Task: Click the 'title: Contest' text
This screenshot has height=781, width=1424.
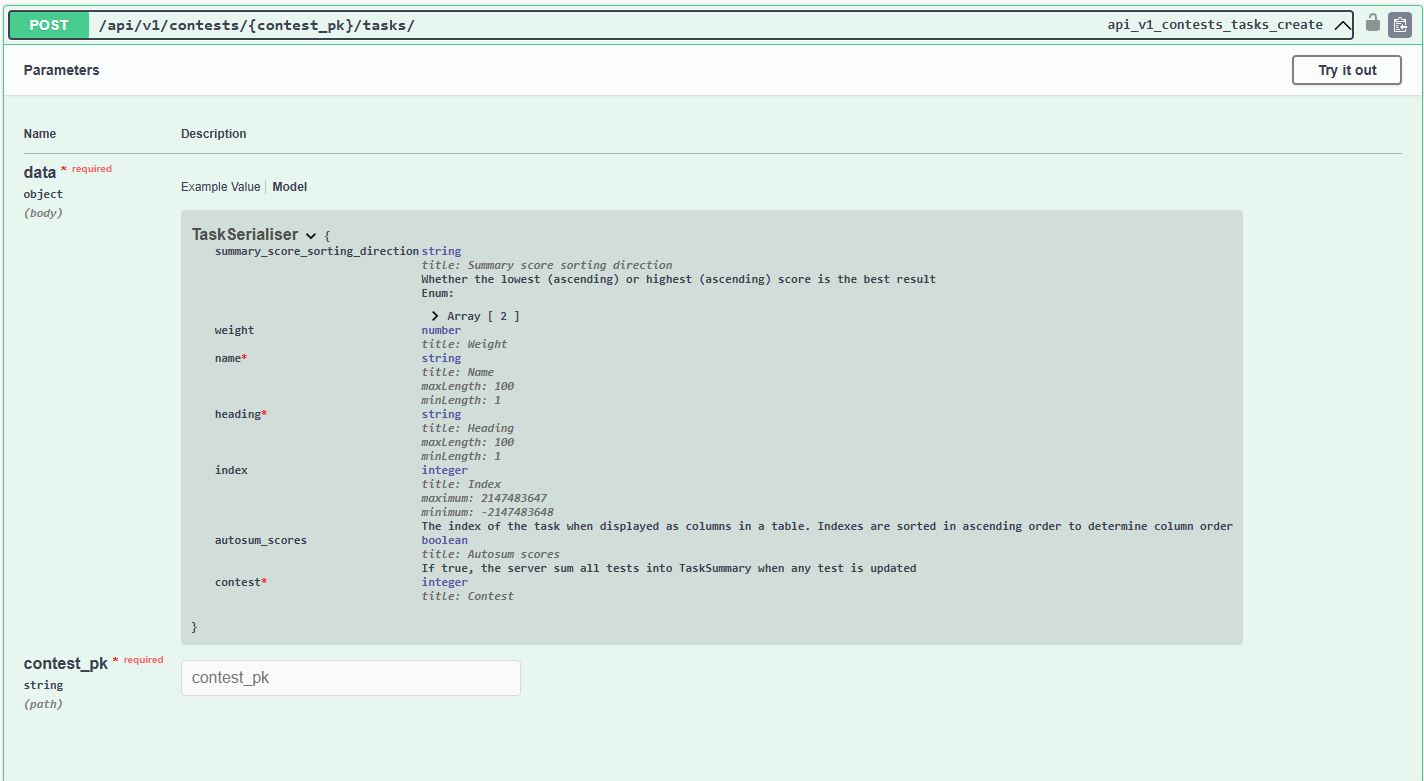Action: coord(468,596)
